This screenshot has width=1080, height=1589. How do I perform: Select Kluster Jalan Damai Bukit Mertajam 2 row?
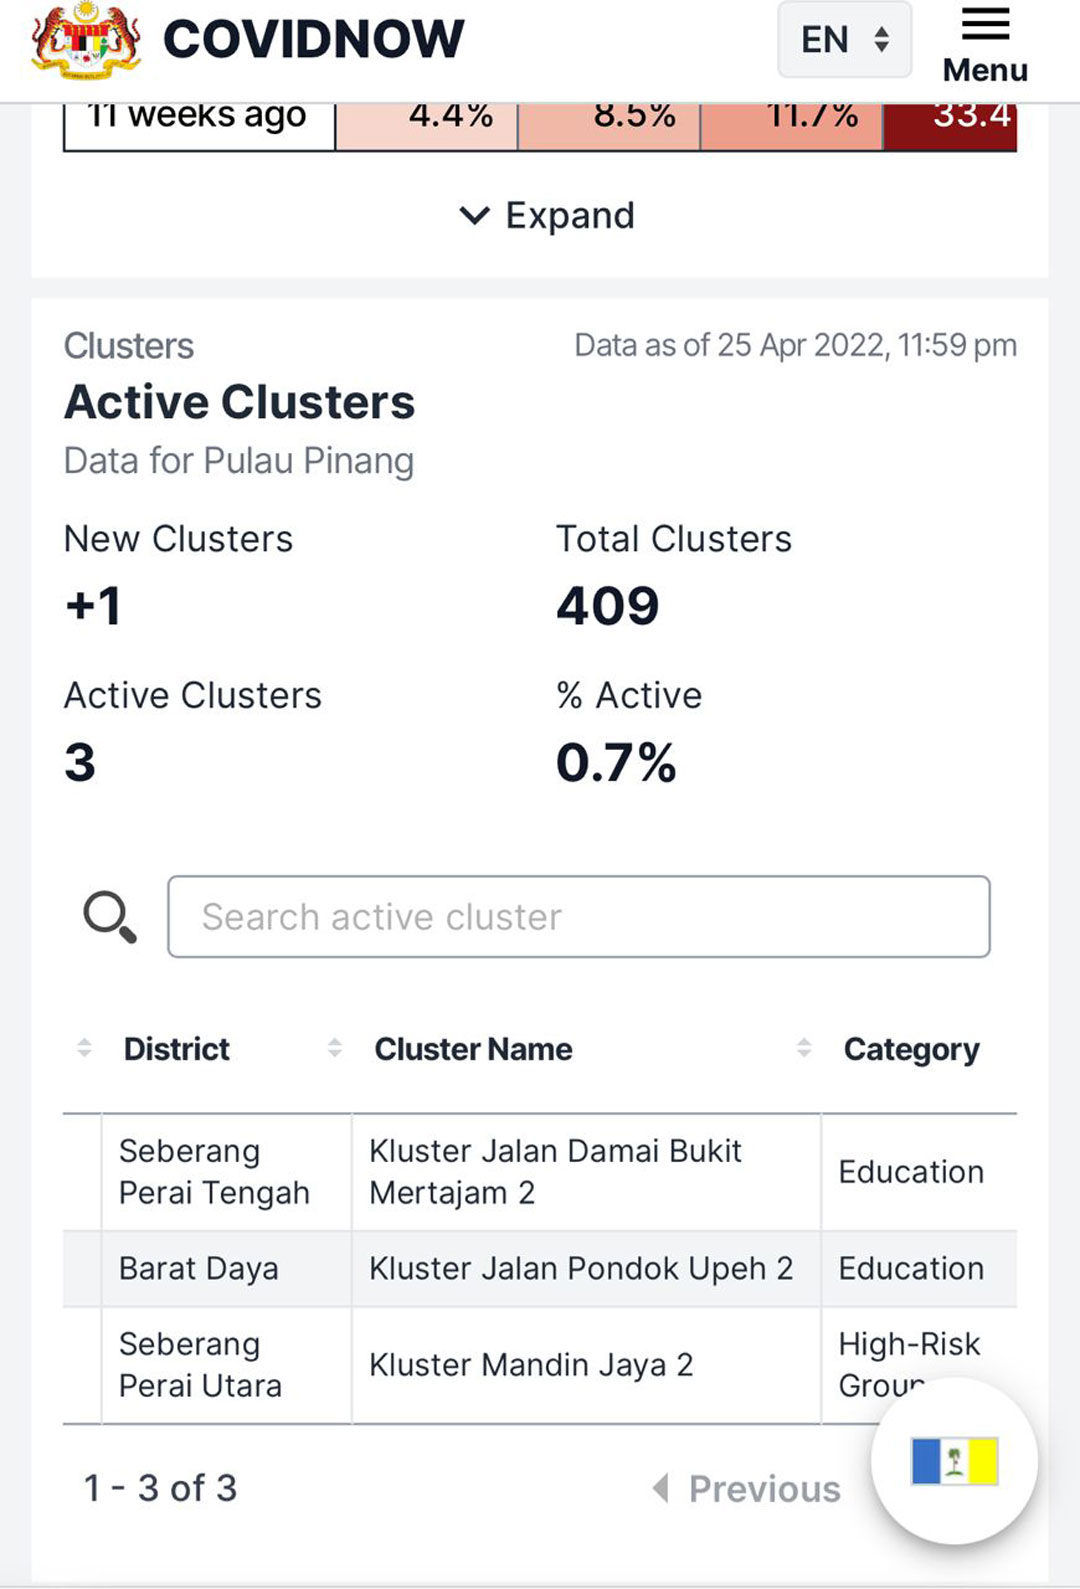click(x=540, y=1172)
